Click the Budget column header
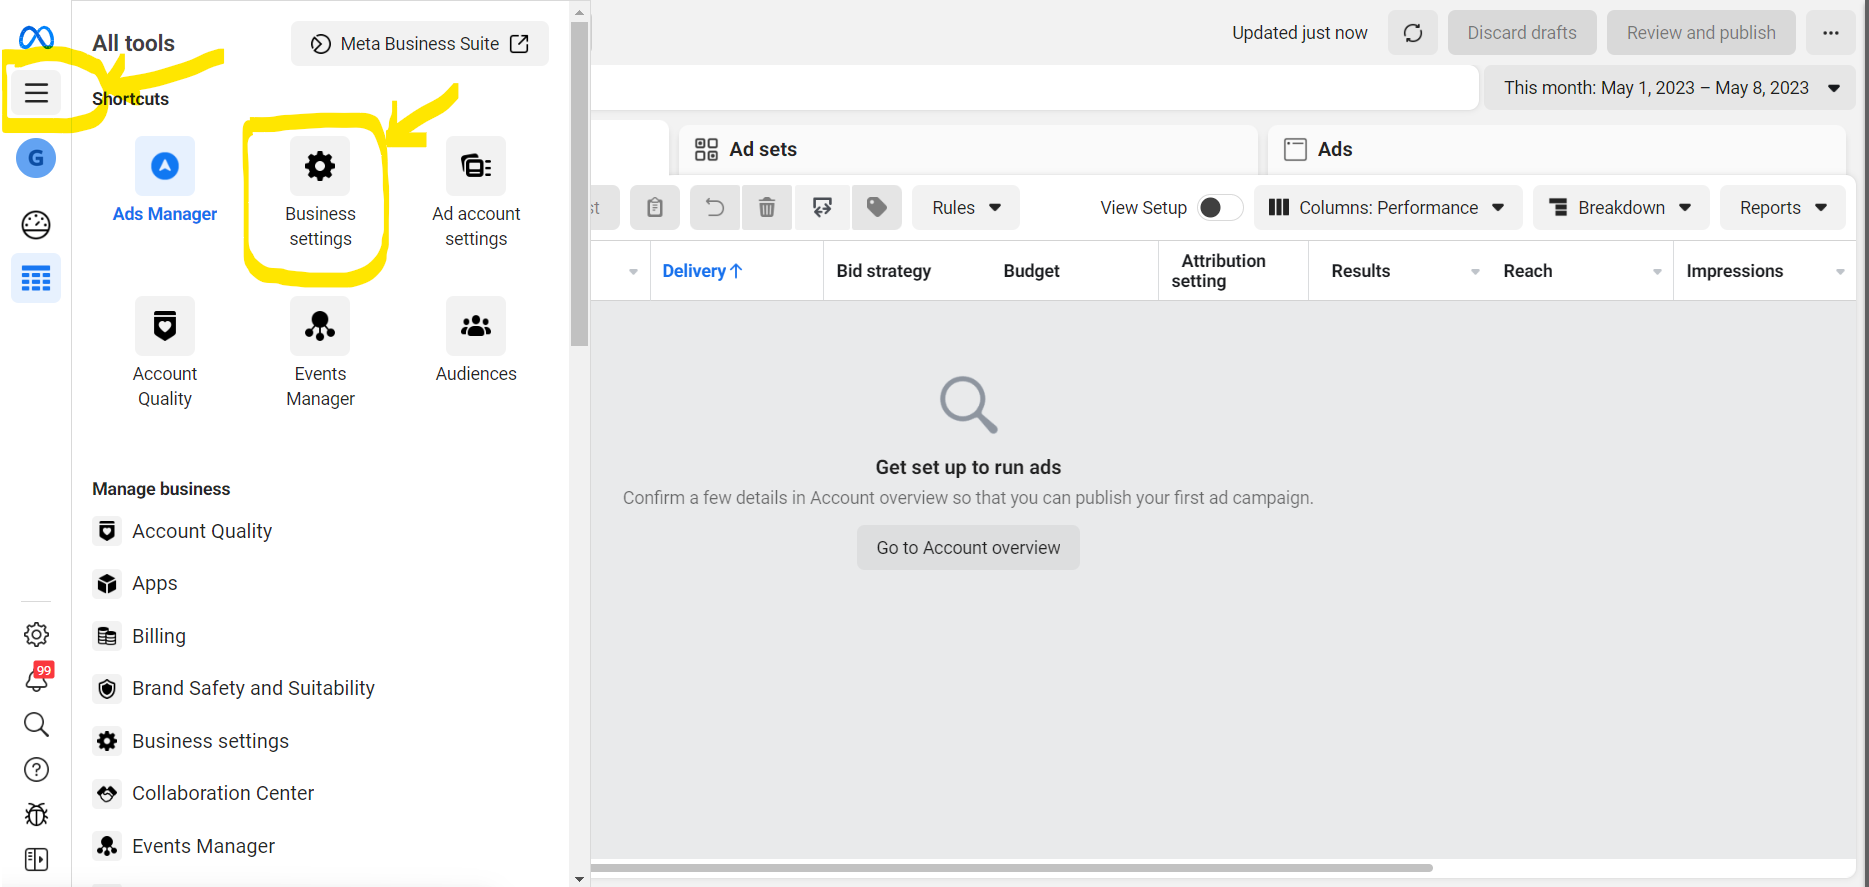 point(1031,271)
